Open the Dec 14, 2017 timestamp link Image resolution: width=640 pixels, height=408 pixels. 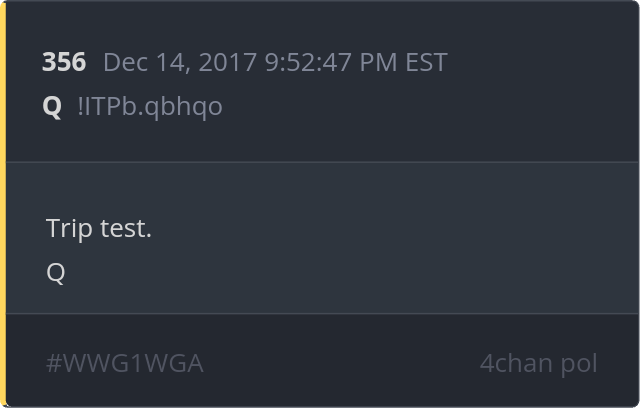[275, 62]
